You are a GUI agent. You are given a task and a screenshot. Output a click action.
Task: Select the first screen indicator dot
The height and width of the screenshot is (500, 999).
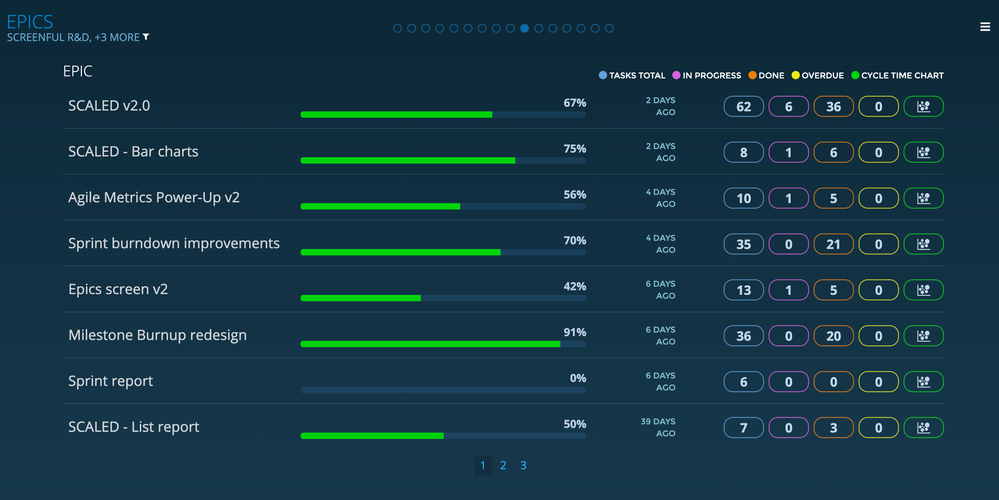[x=398, y=28]
